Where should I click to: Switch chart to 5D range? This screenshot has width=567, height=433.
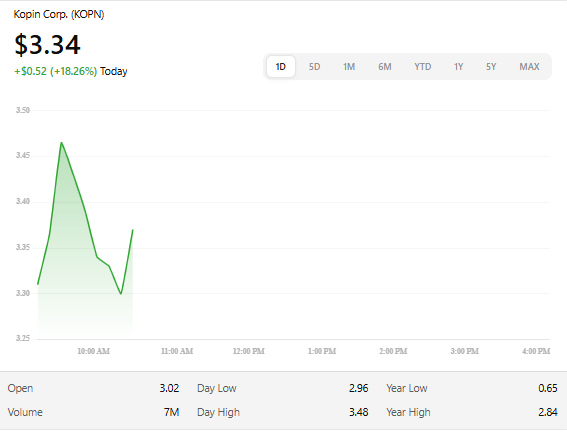[x=314, y=67]
